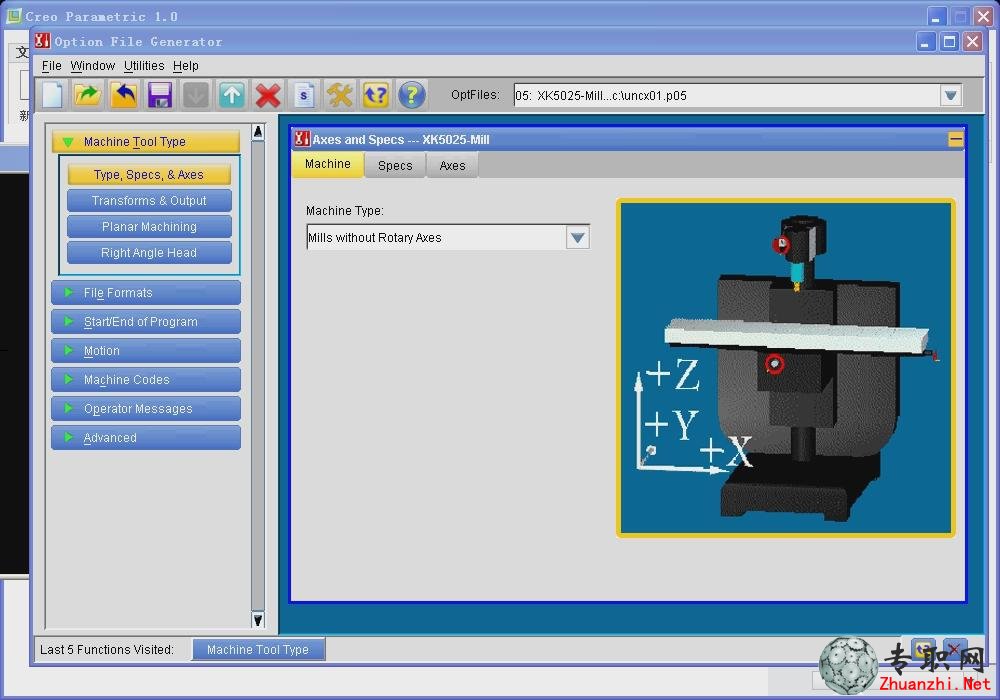Viewport: 1000px width, 700px height.
Task: Open the Help menu
Action: [x=186, y=66]
